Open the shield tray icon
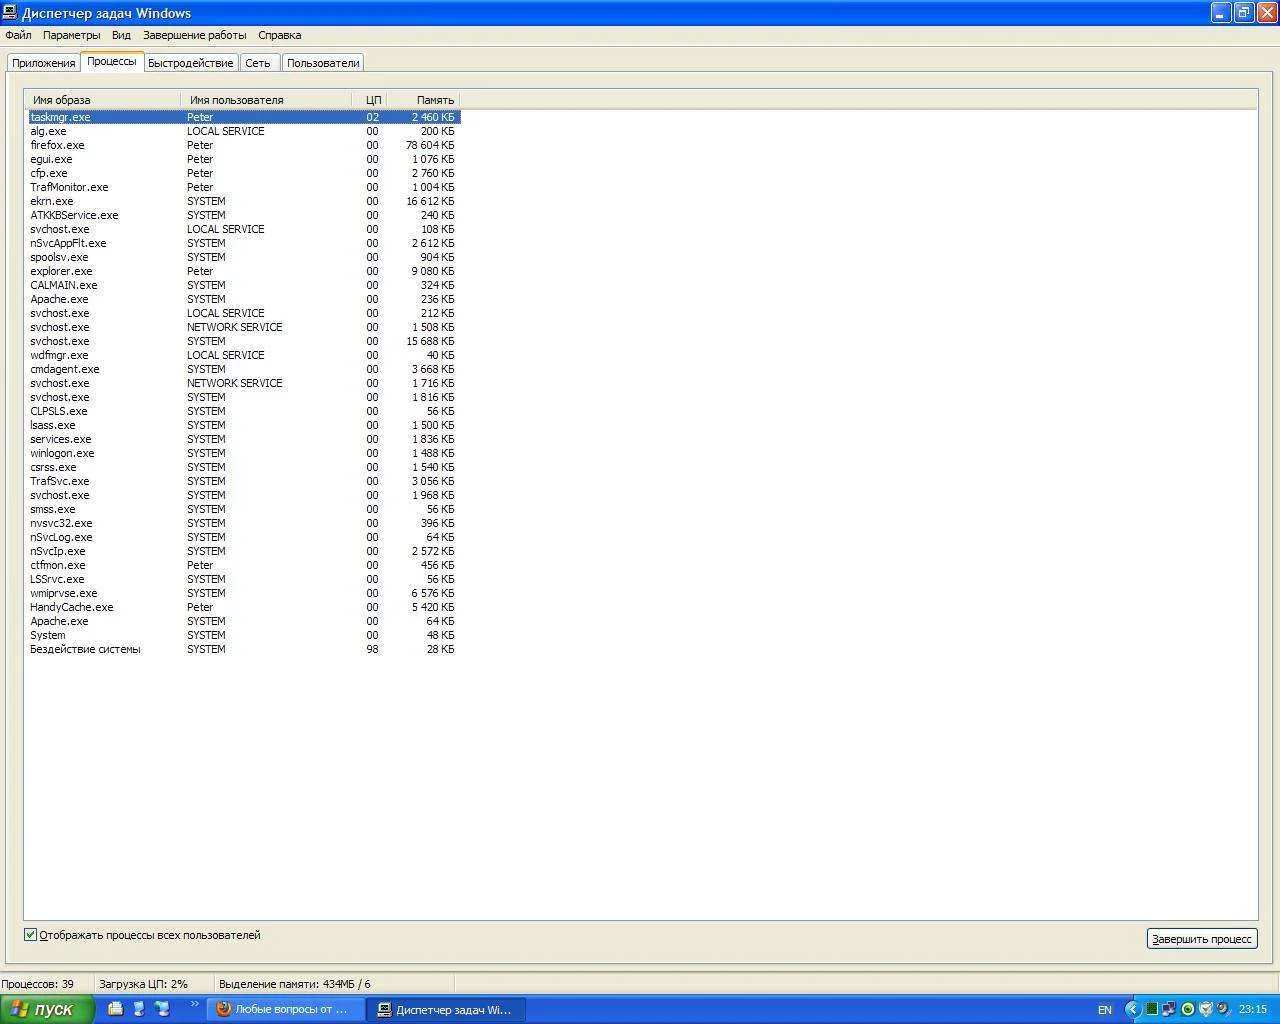Image resolution: width=1280 pixels, height=1024 pixels. click(1206, 1009)
